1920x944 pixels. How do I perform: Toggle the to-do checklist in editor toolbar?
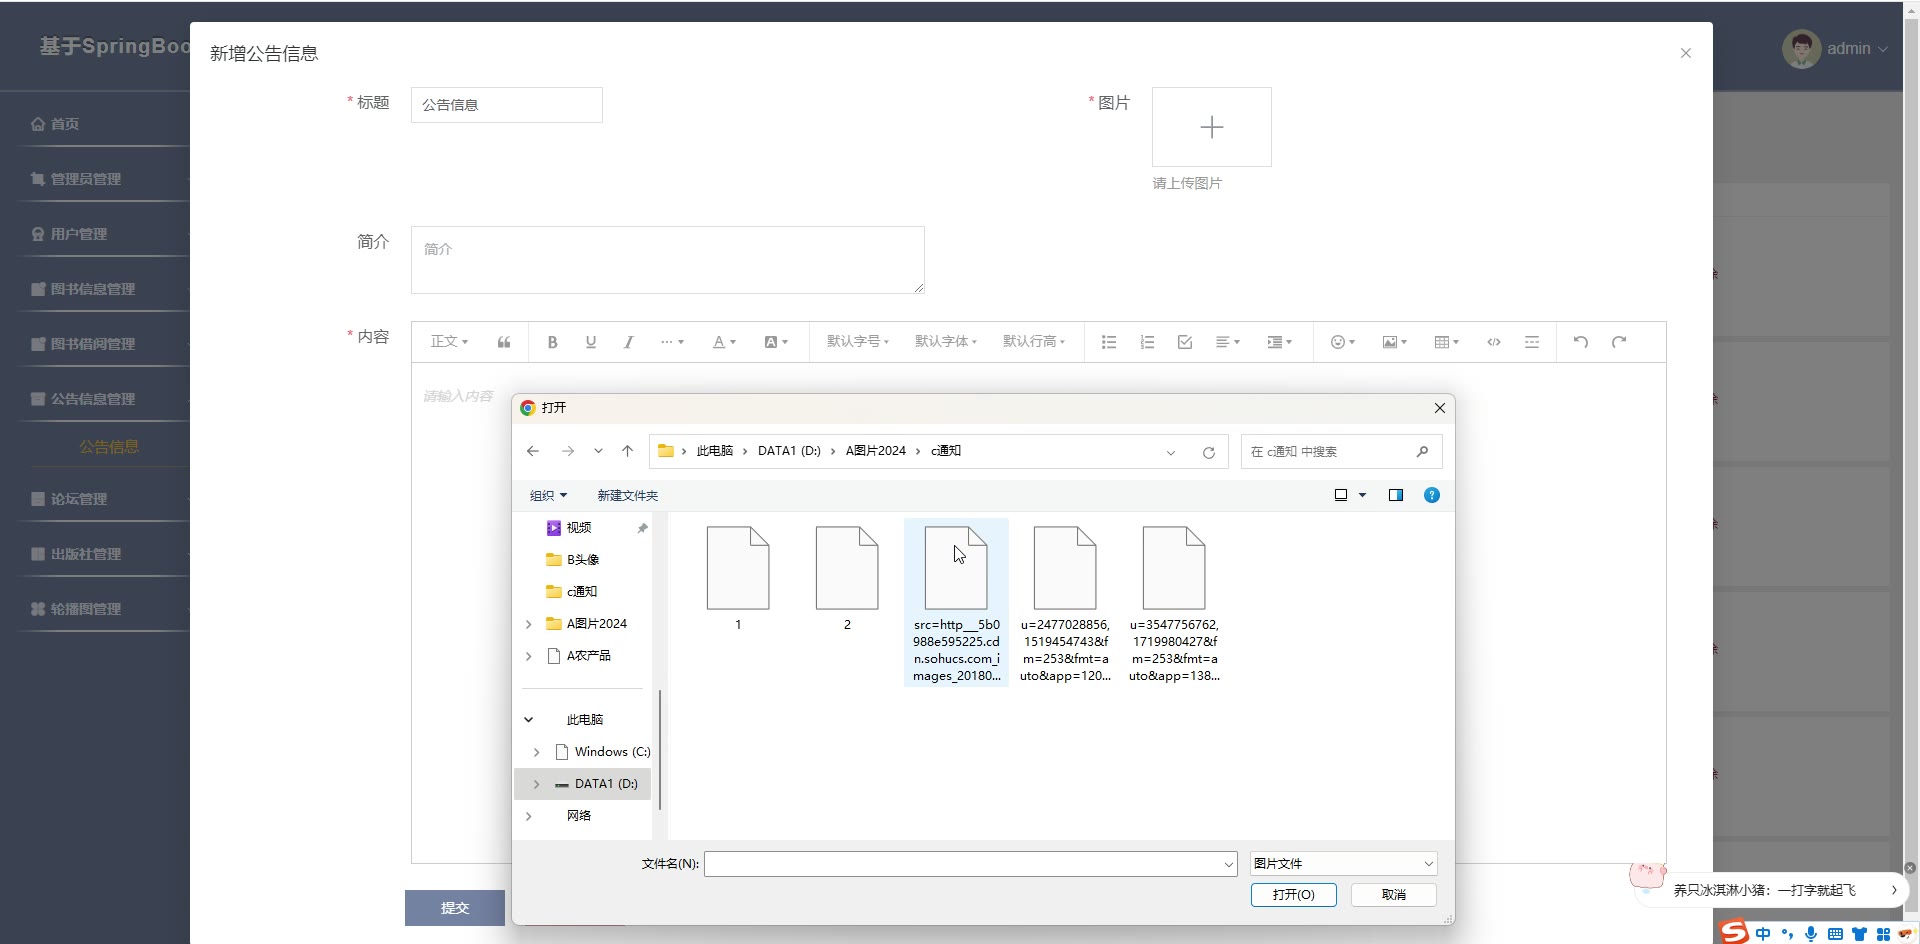1185,342
